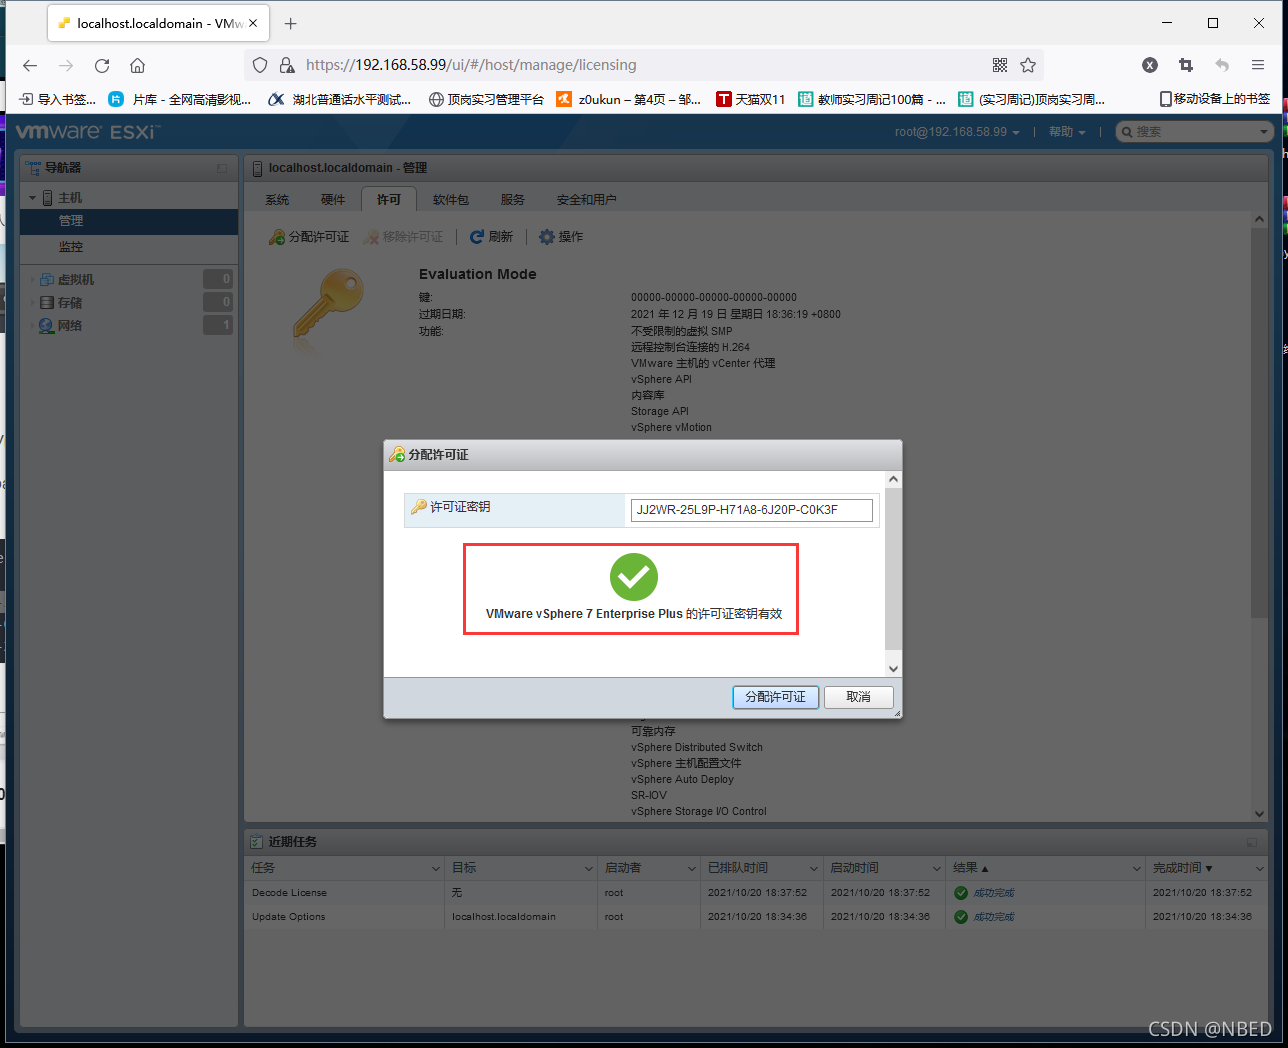
Task: Select 监控 in navigator tree
Action: pos(71,247)
